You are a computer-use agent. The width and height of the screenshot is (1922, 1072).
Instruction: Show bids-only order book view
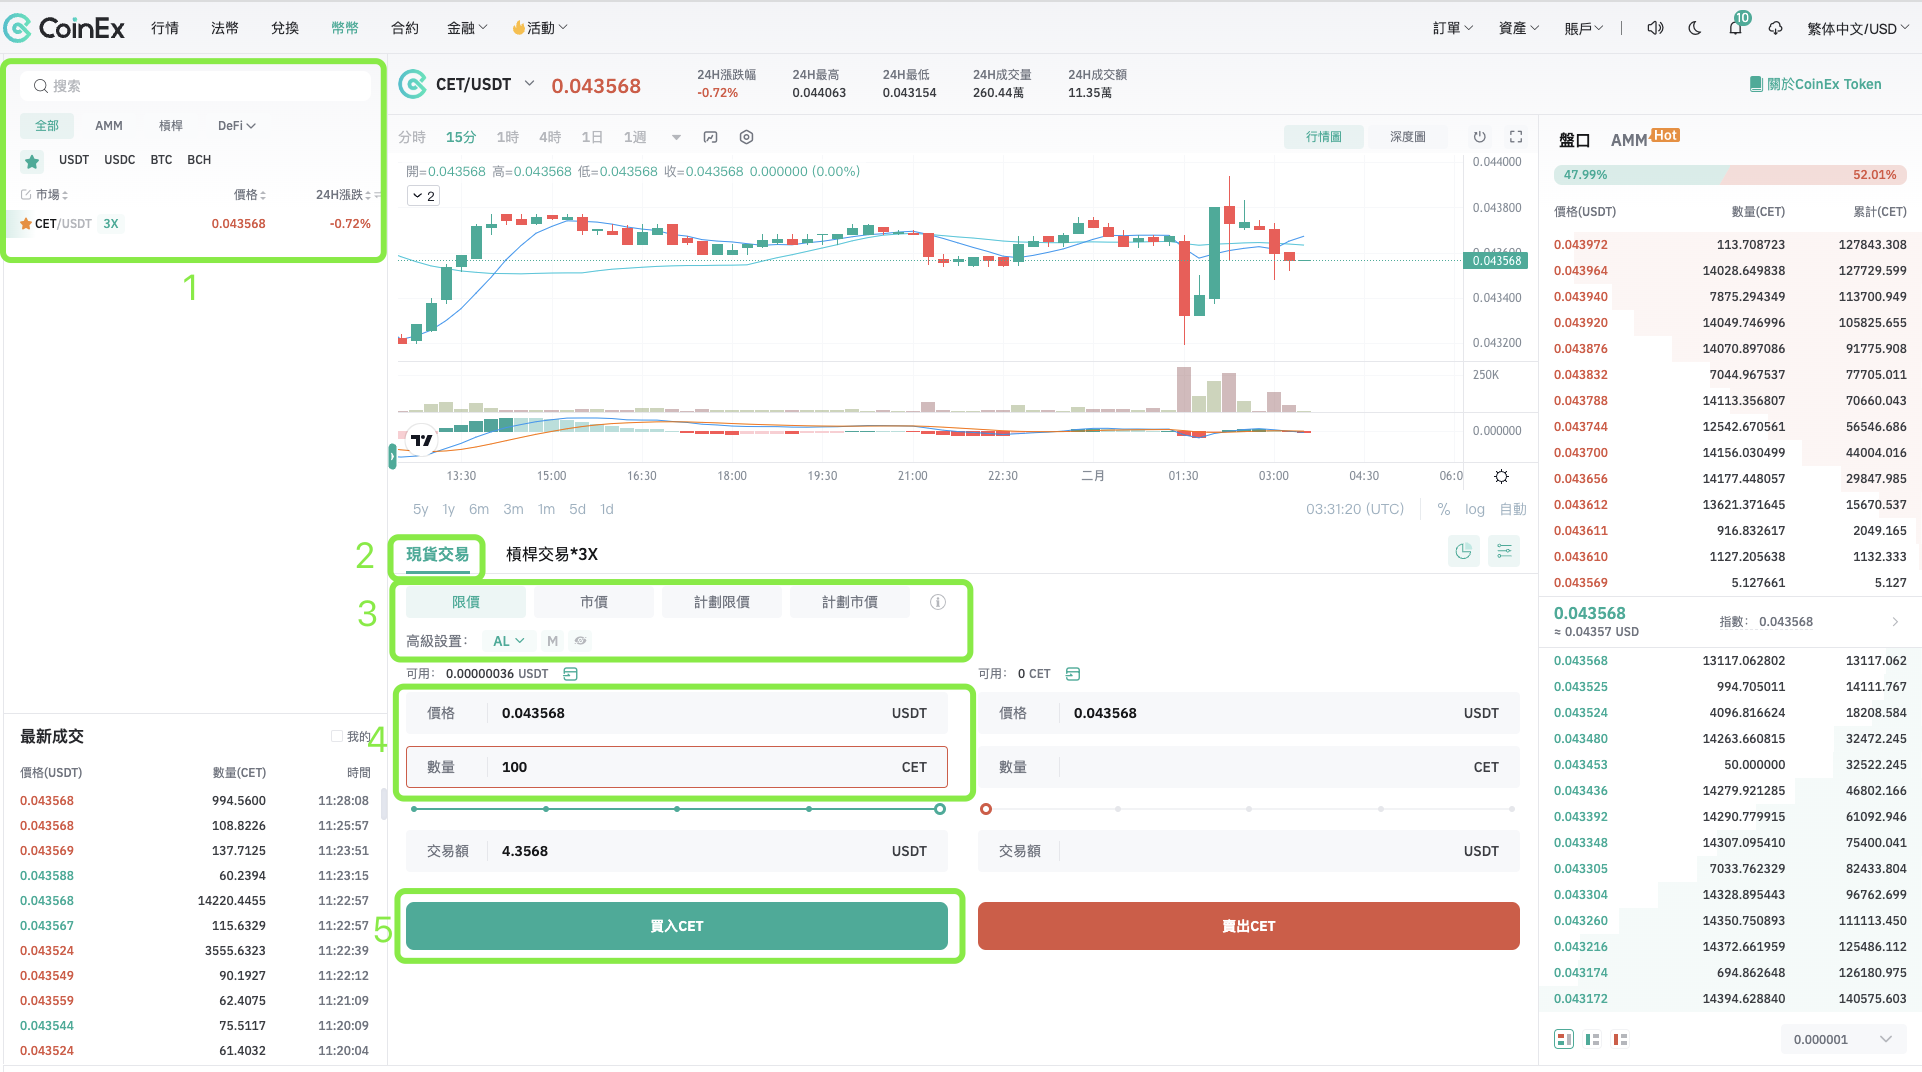[x=1592, y=1039]
